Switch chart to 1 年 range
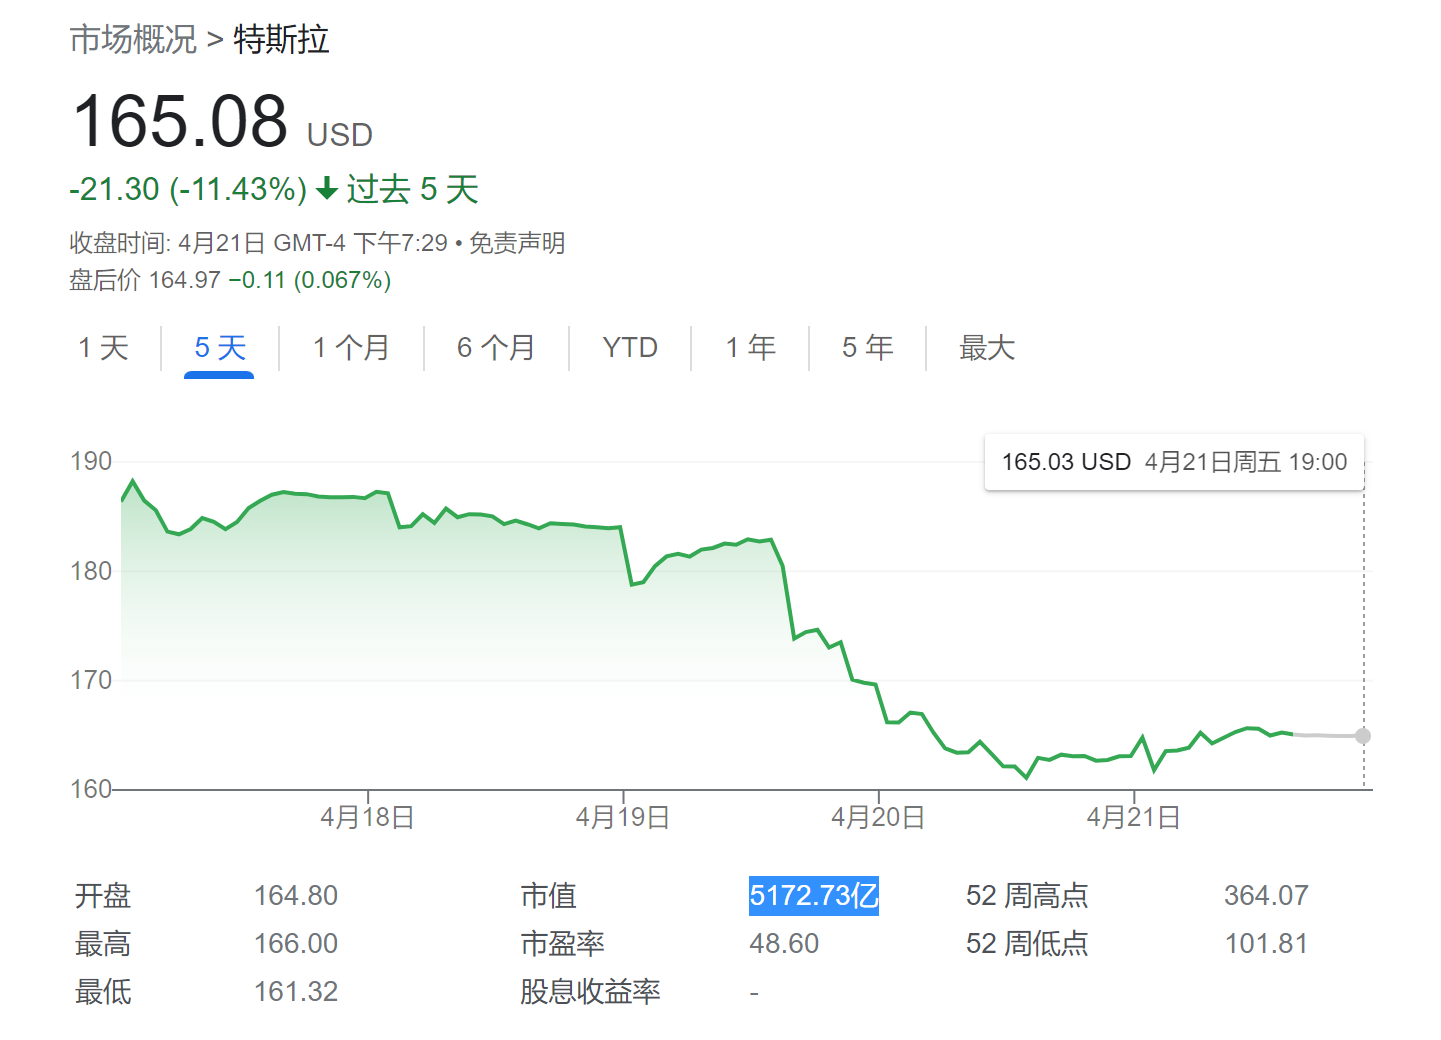The image size is (1441, 1040). (751, 348)
